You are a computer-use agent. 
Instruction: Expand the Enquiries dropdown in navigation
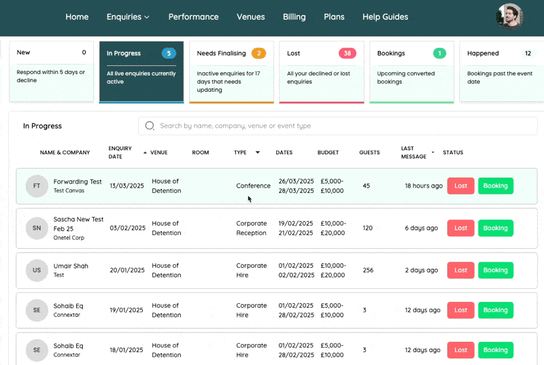pyautogui.click(x=128, y=17)
